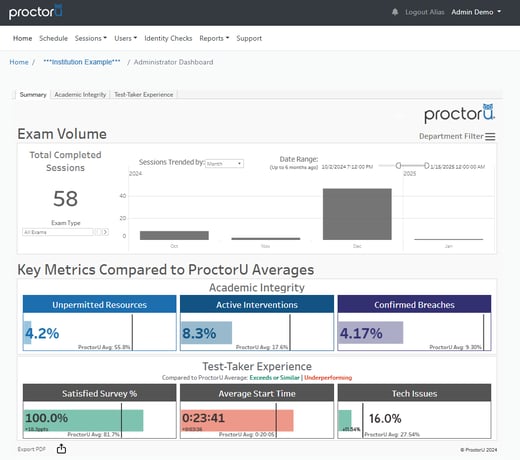Click the ProctorU logo in header
Image resolution: width=520 pixels, height=460 pixels.
36,12
